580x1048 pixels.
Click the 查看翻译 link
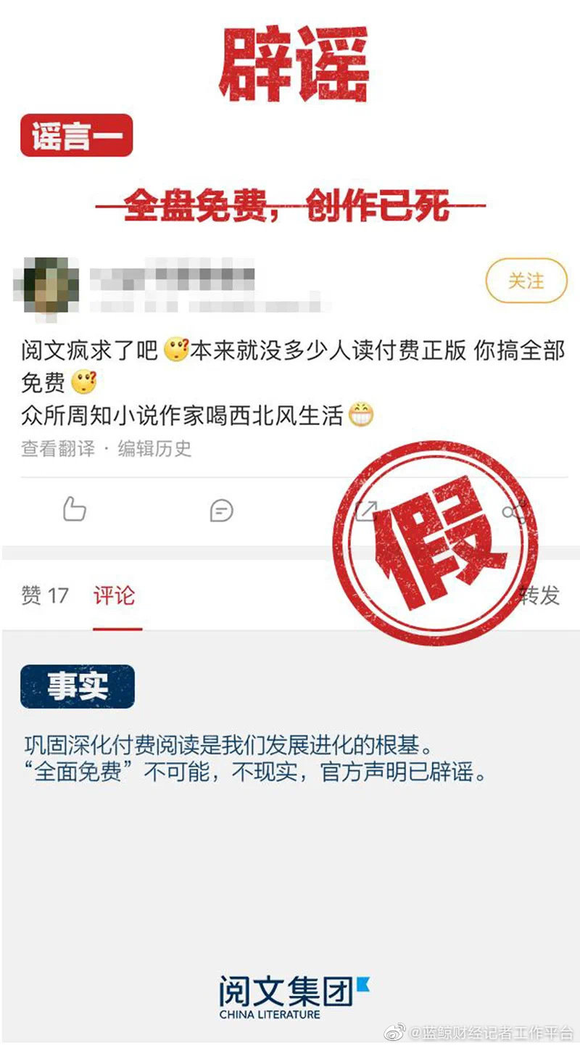58,448
